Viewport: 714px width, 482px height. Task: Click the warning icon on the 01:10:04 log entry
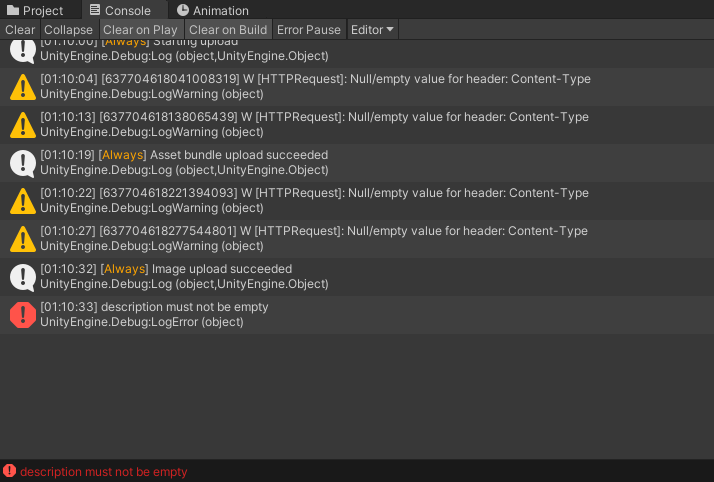(x=22, y=87)
